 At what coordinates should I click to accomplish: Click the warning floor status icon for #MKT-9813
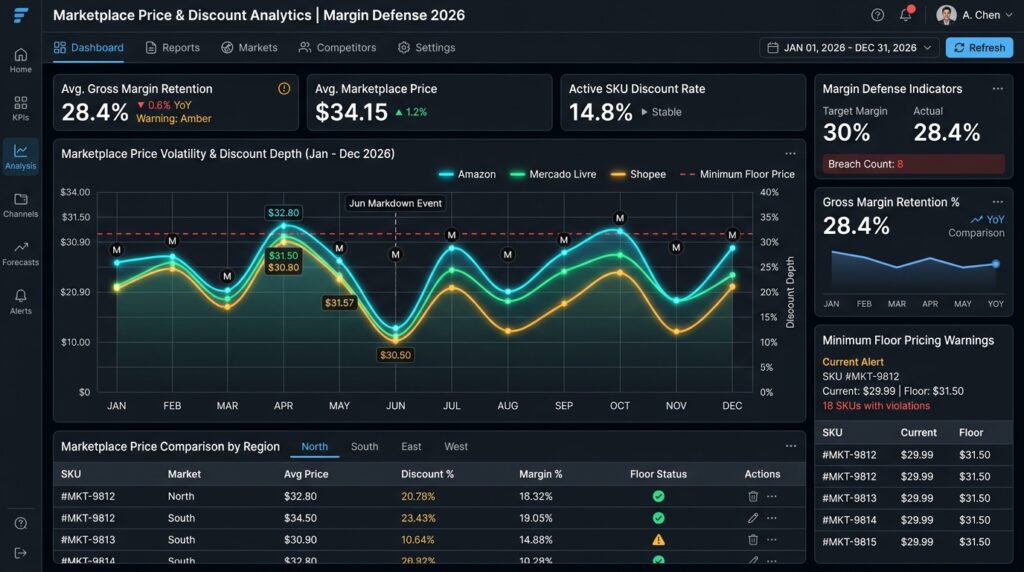[x=658, y=540]
